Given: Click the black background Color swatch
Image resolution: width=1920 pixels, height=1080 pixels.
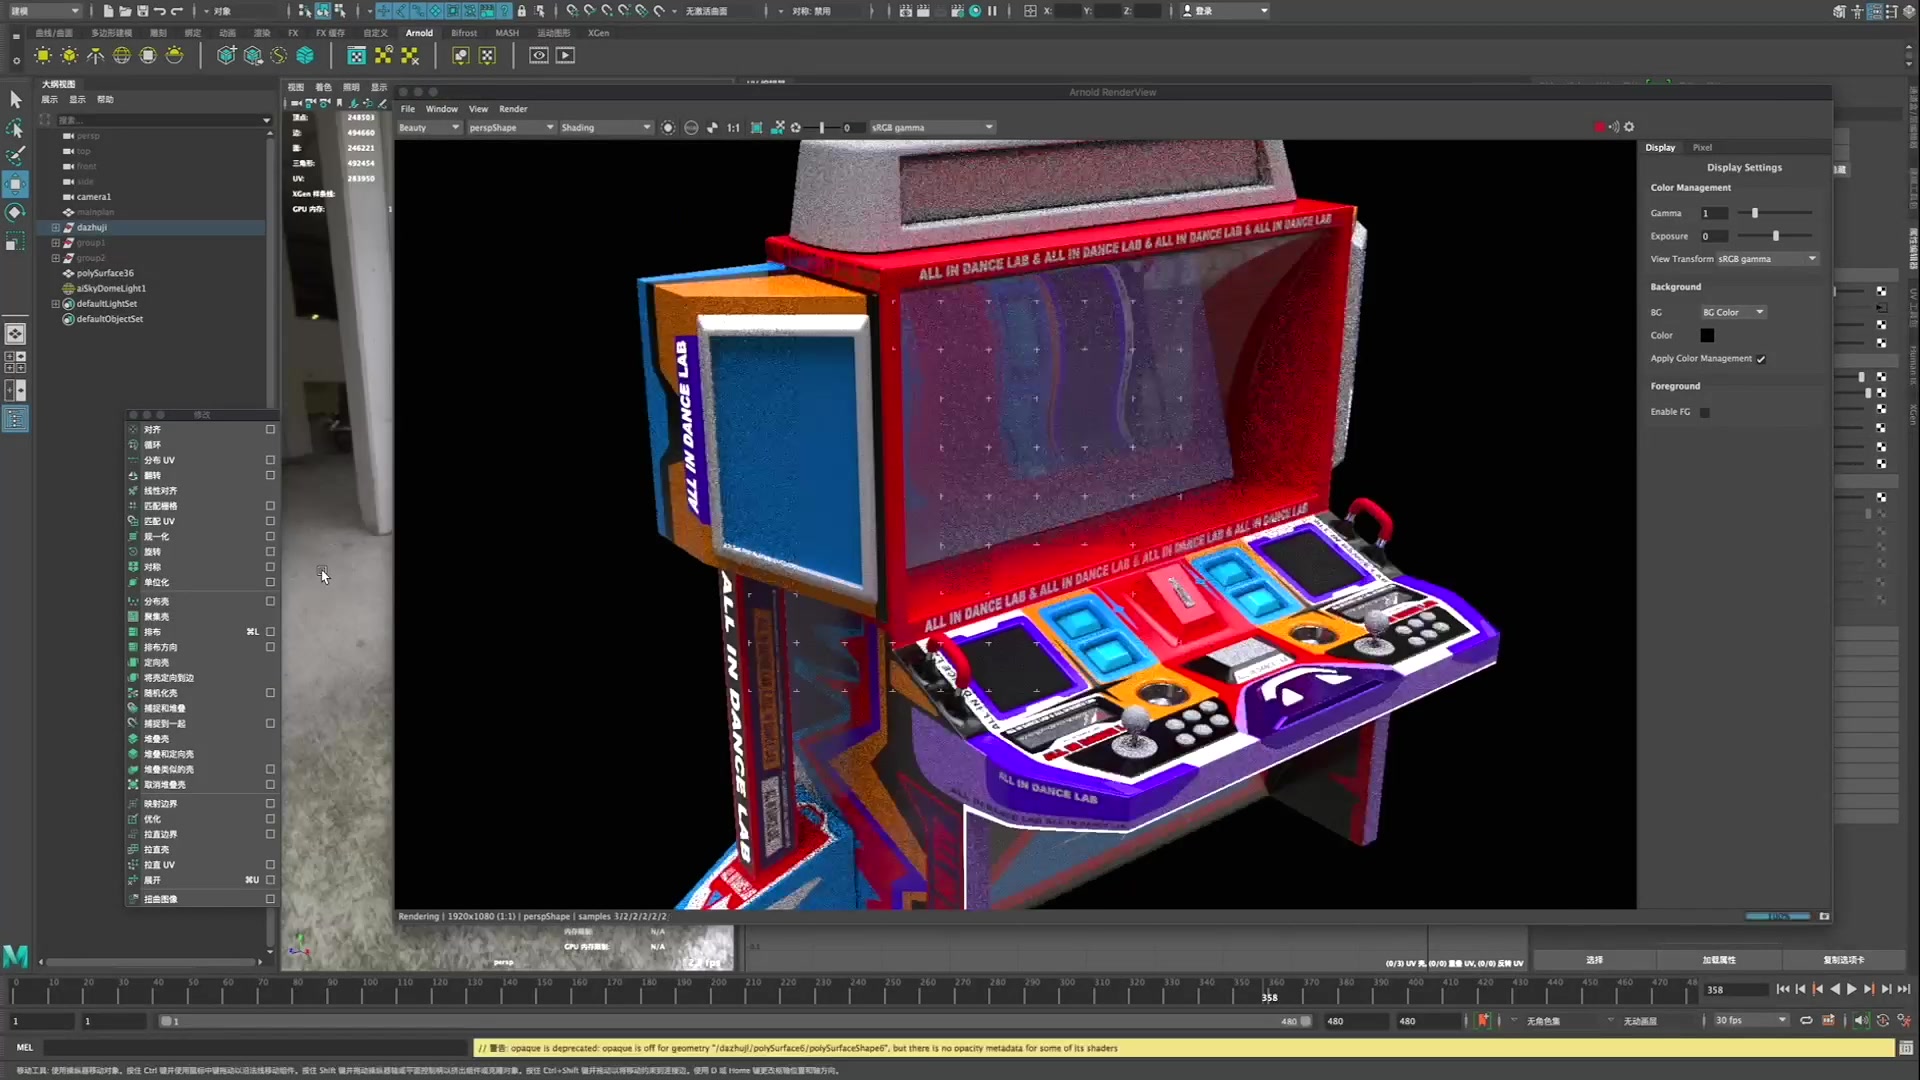Looking at the screenshot, I should pyautogui.click(x=1707, y=336).
